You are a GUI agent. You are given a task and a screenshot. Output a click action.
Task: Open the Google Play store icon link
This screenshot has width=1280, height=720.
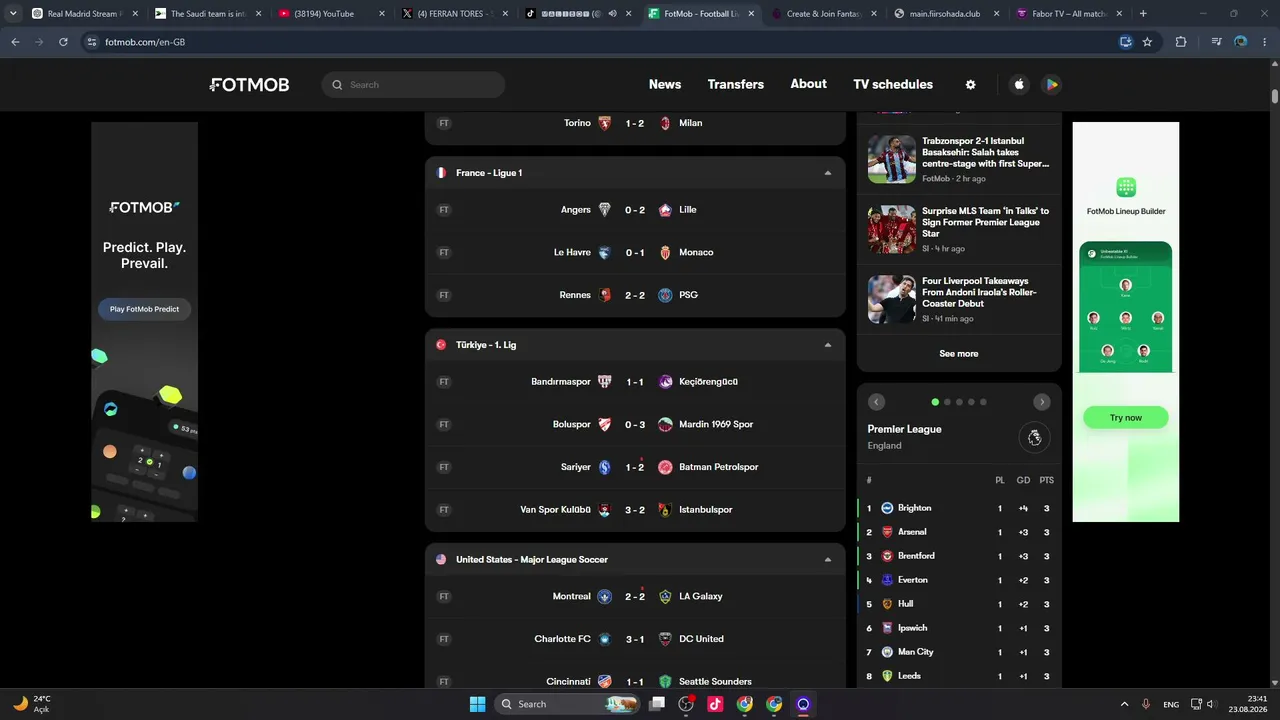(x=1051, y=85)
